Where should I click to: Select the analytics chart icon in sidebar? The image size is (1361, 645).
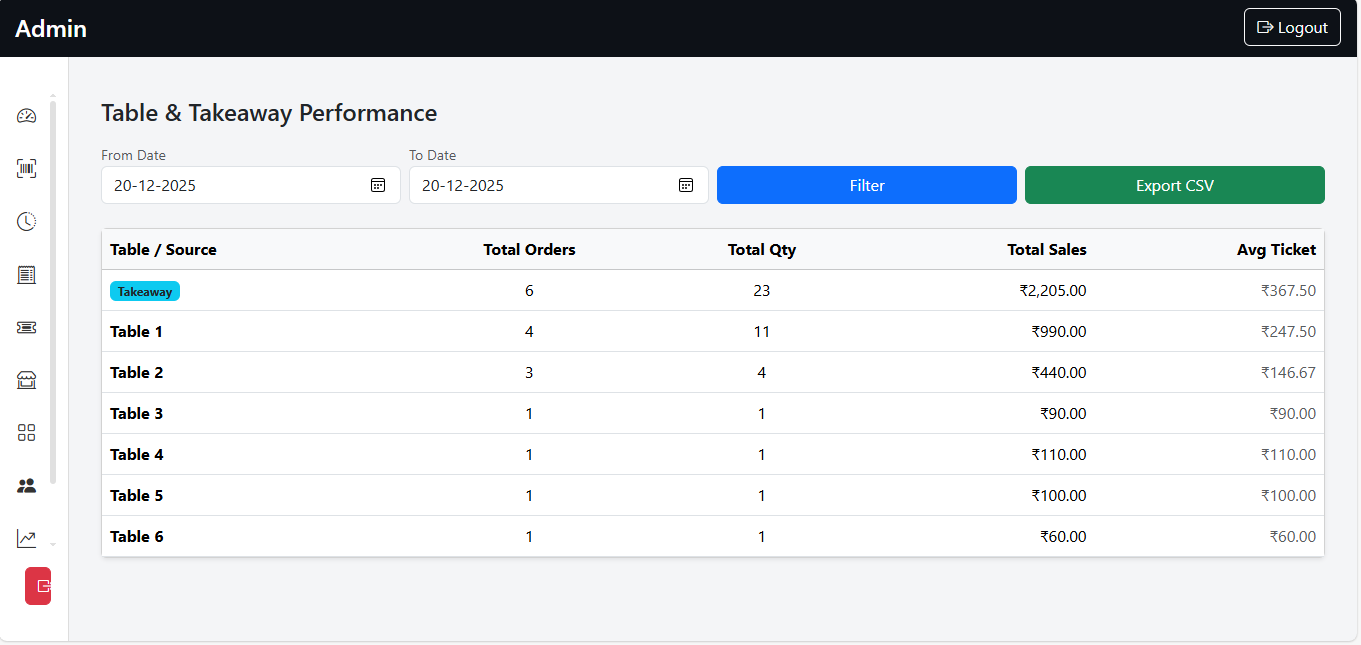[26, 538]
